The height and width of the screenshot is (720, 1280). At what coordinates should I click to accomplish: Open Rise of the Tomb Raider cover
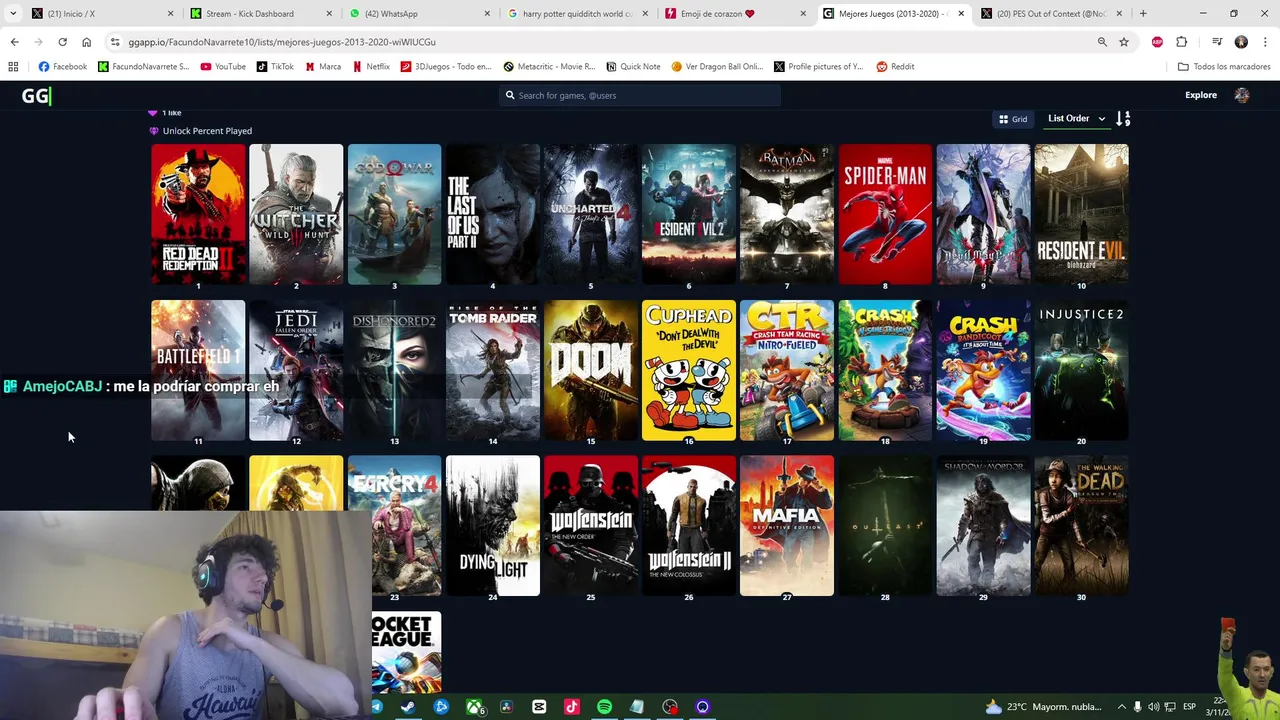pyautogui.click(x=492, y=370)
